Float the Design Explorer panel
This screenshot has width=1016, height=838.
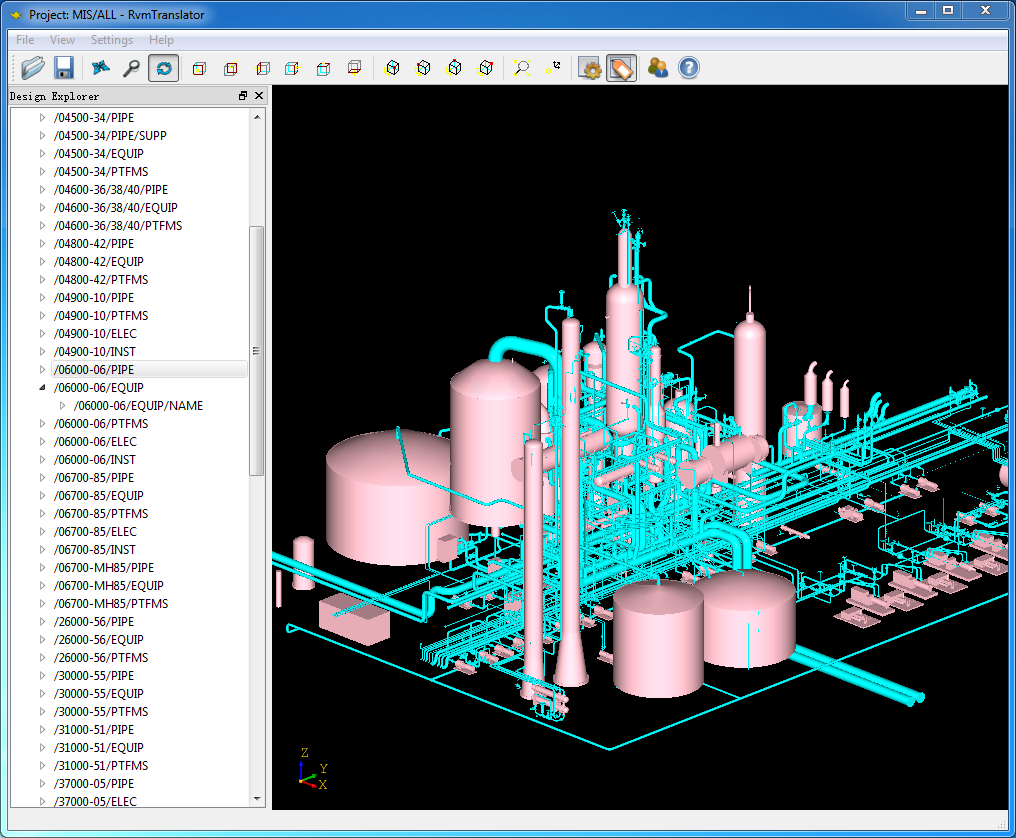click(x=243, y=96)
